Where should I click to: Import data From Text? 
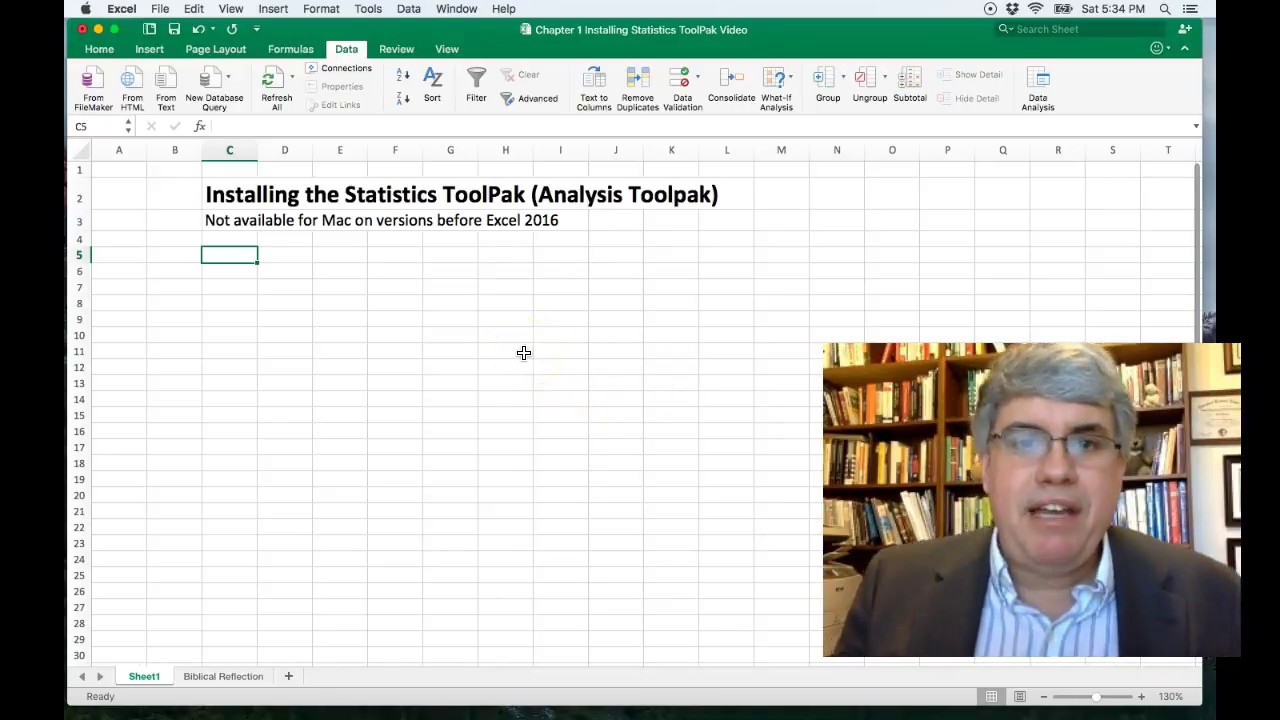tap(166, 89)
